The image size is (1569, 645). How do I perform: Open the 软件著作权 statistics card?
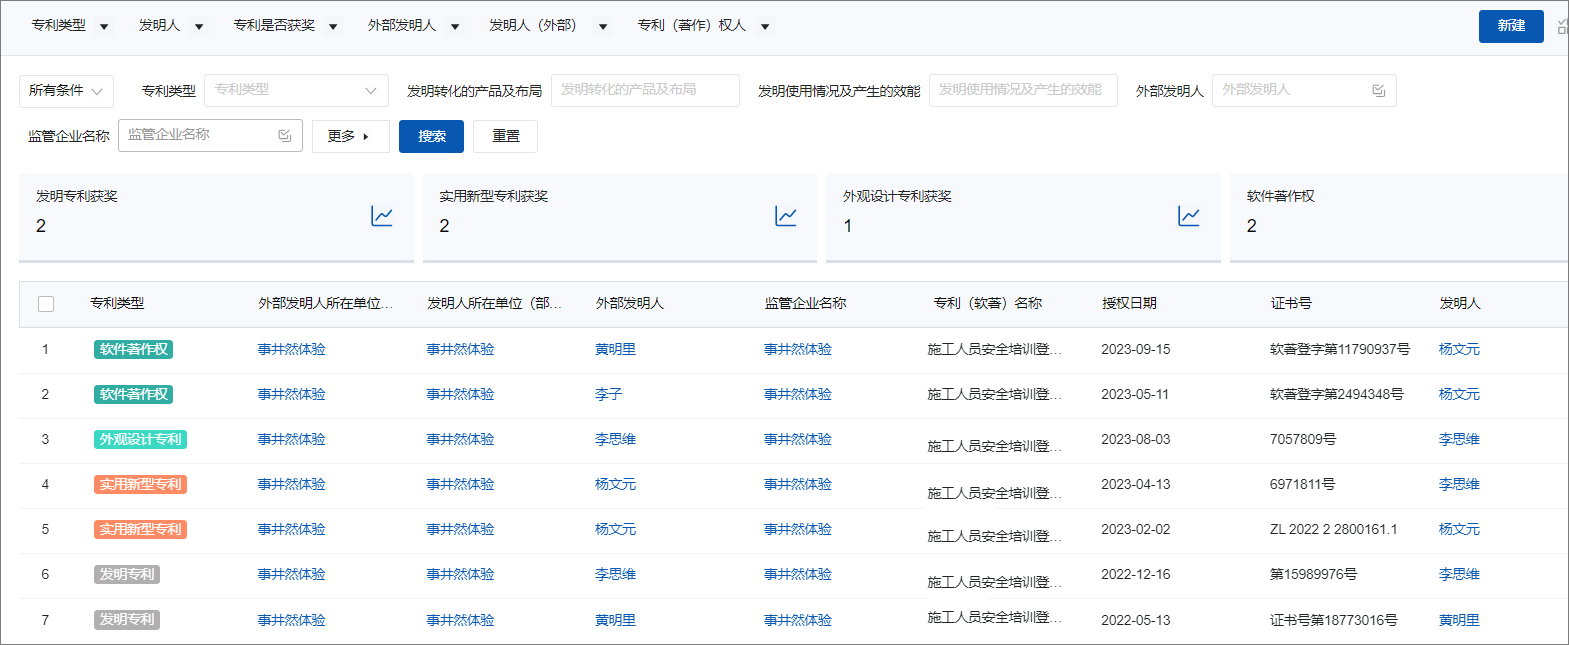(1399, 217)
